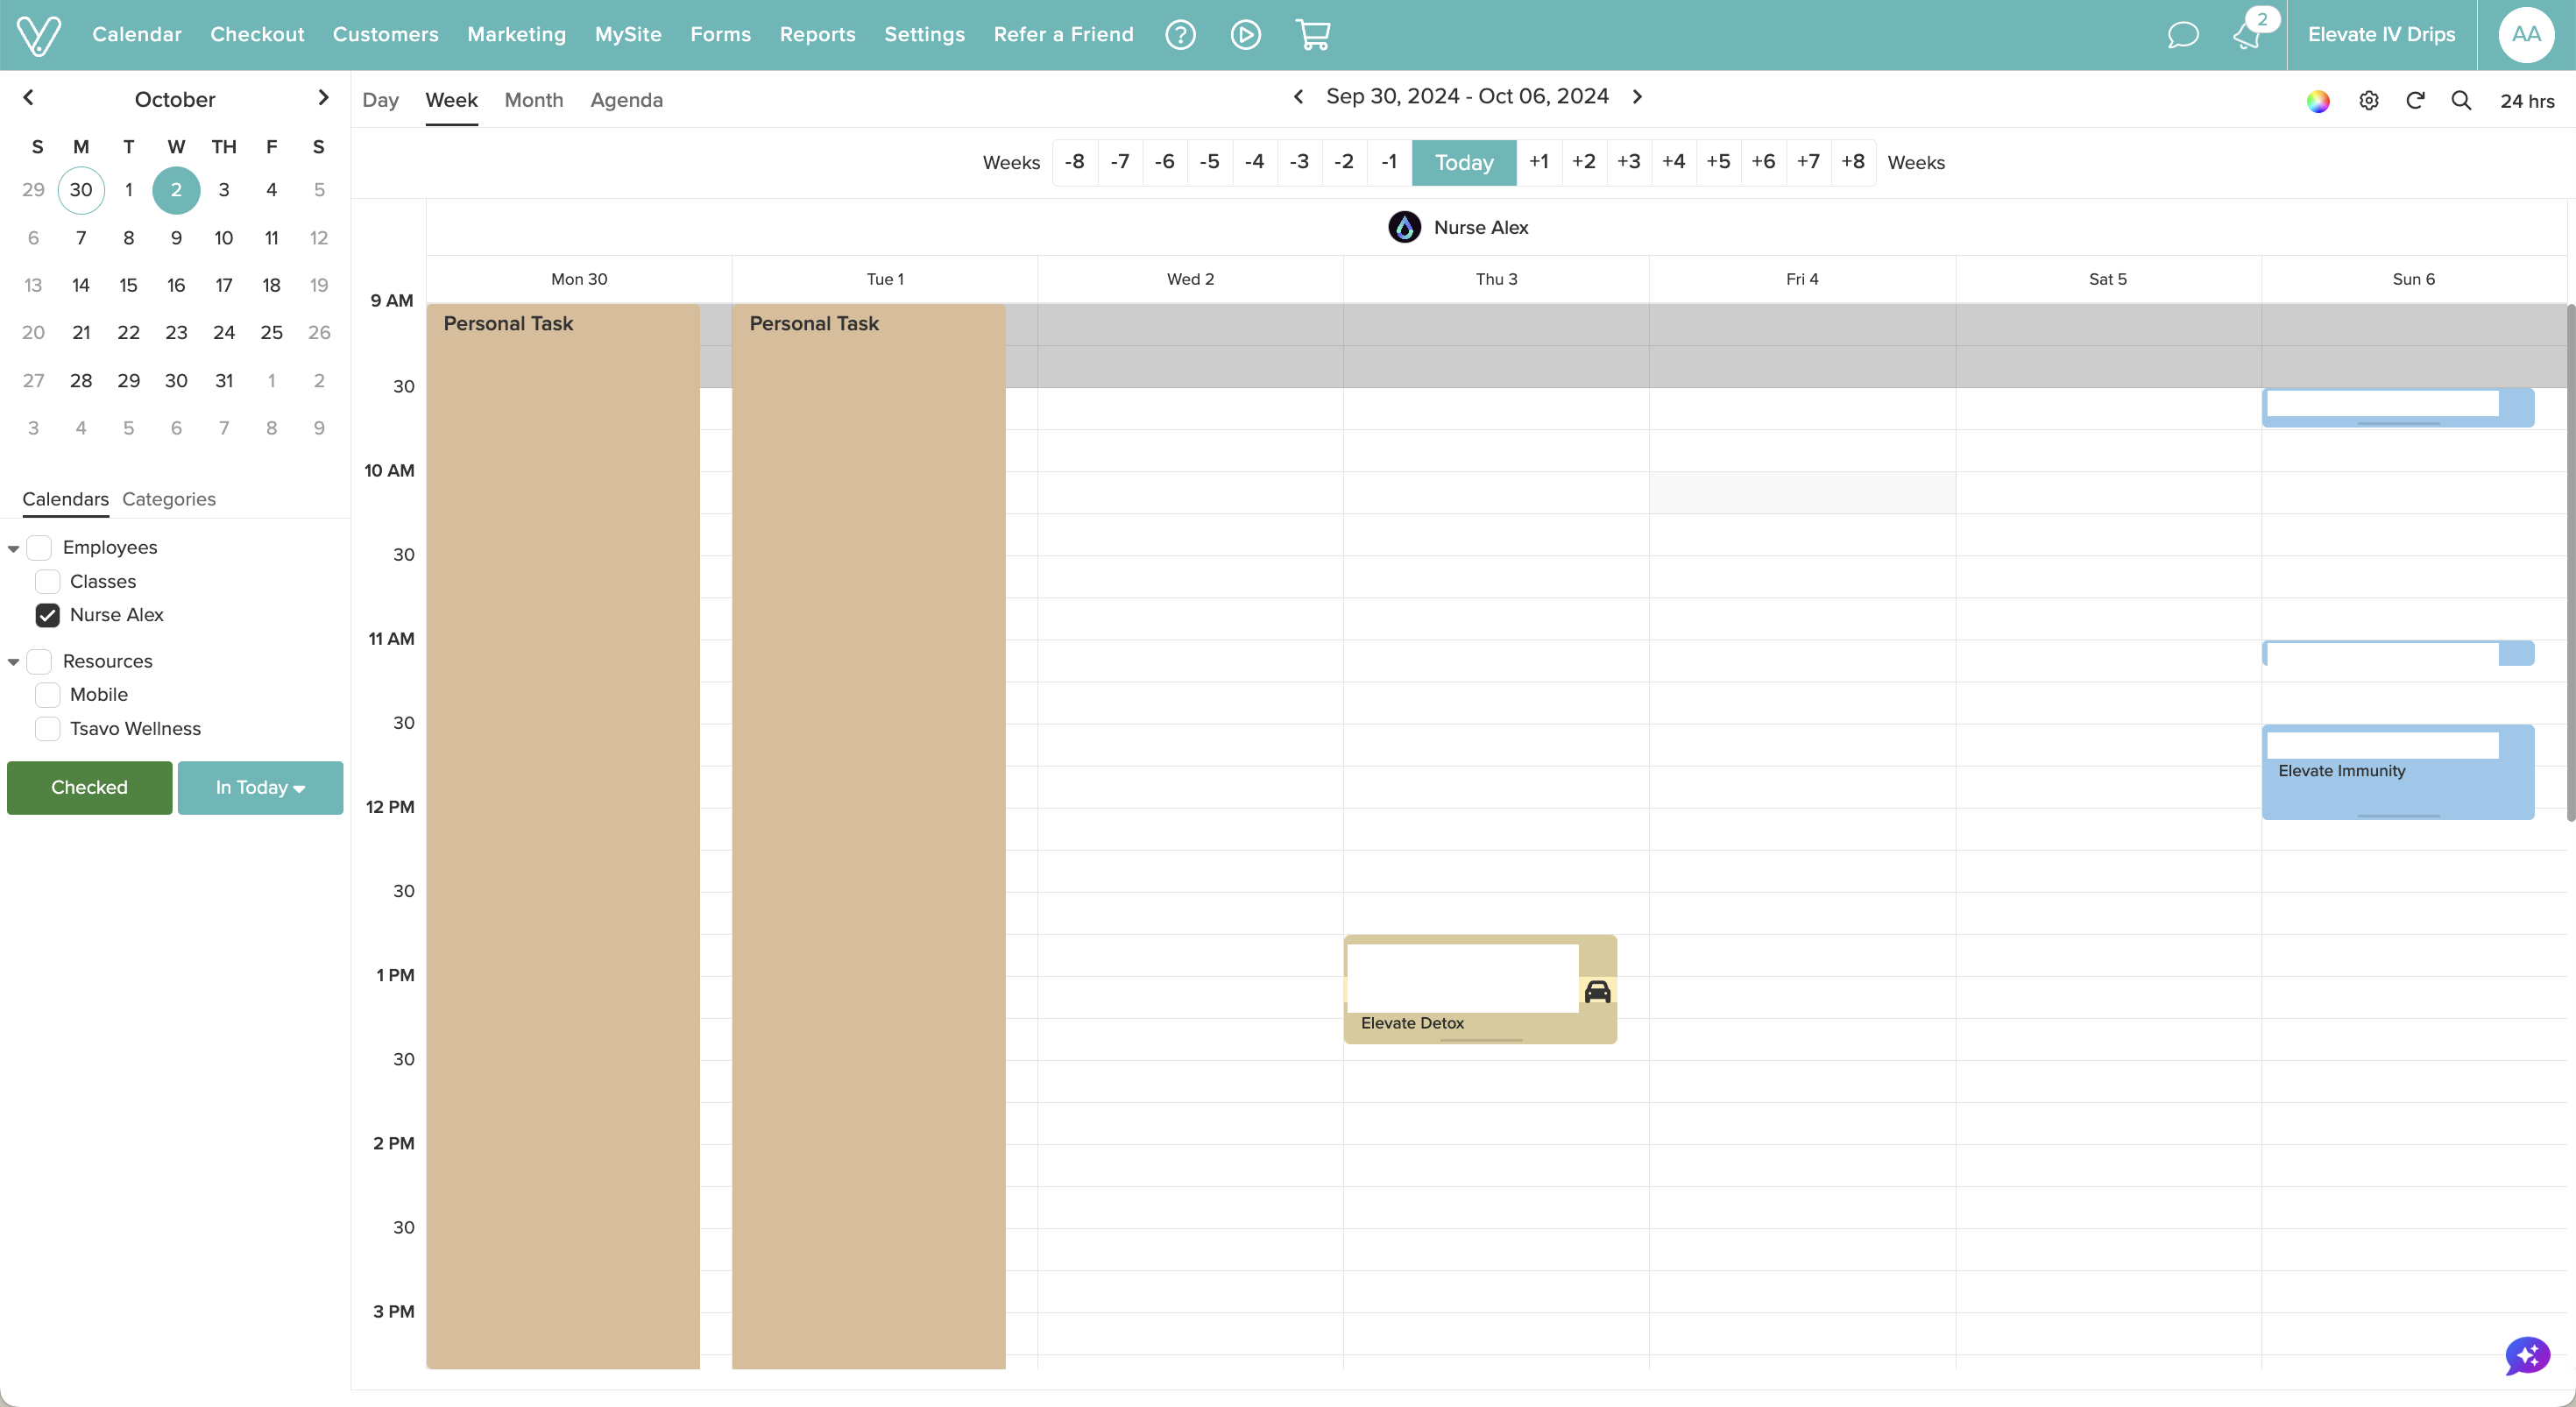Open the calendar settings gear icon
This screenshot has height=1407, width=2576.
[x=2368, y=101]
